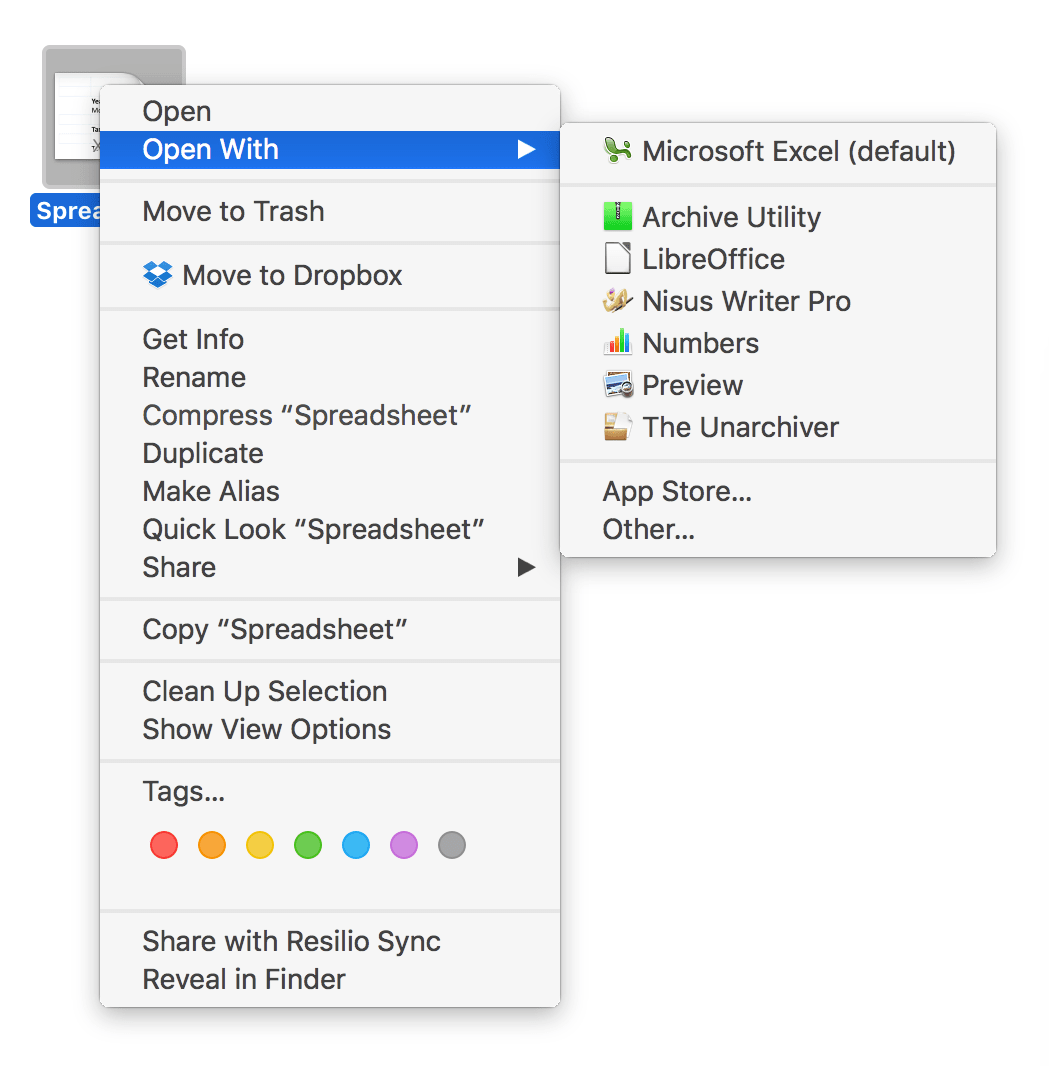Viewport: 1049px width, 1066px height.
Task: Choose App Store… in the submenu
Action: point(778,492)
